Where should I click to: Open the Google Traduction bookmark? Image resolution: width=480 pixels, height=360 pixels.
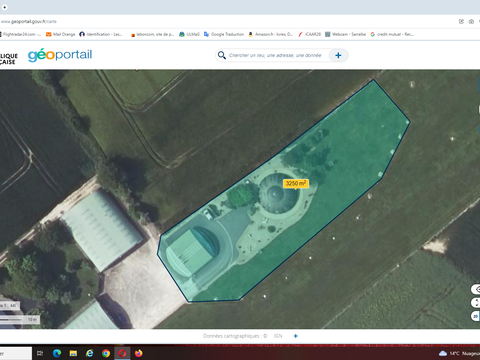(x=224, y=34)
